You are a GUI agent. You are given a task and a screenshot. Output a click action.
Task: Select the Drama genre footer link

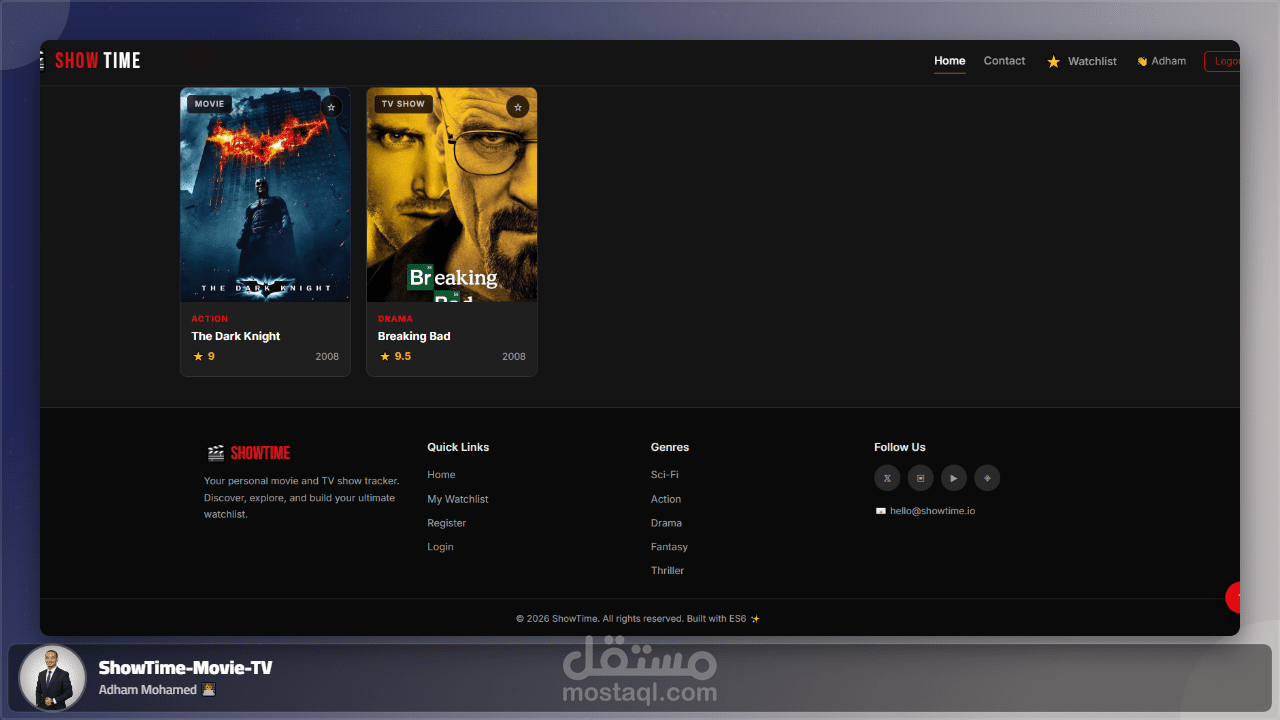(666, 523)
